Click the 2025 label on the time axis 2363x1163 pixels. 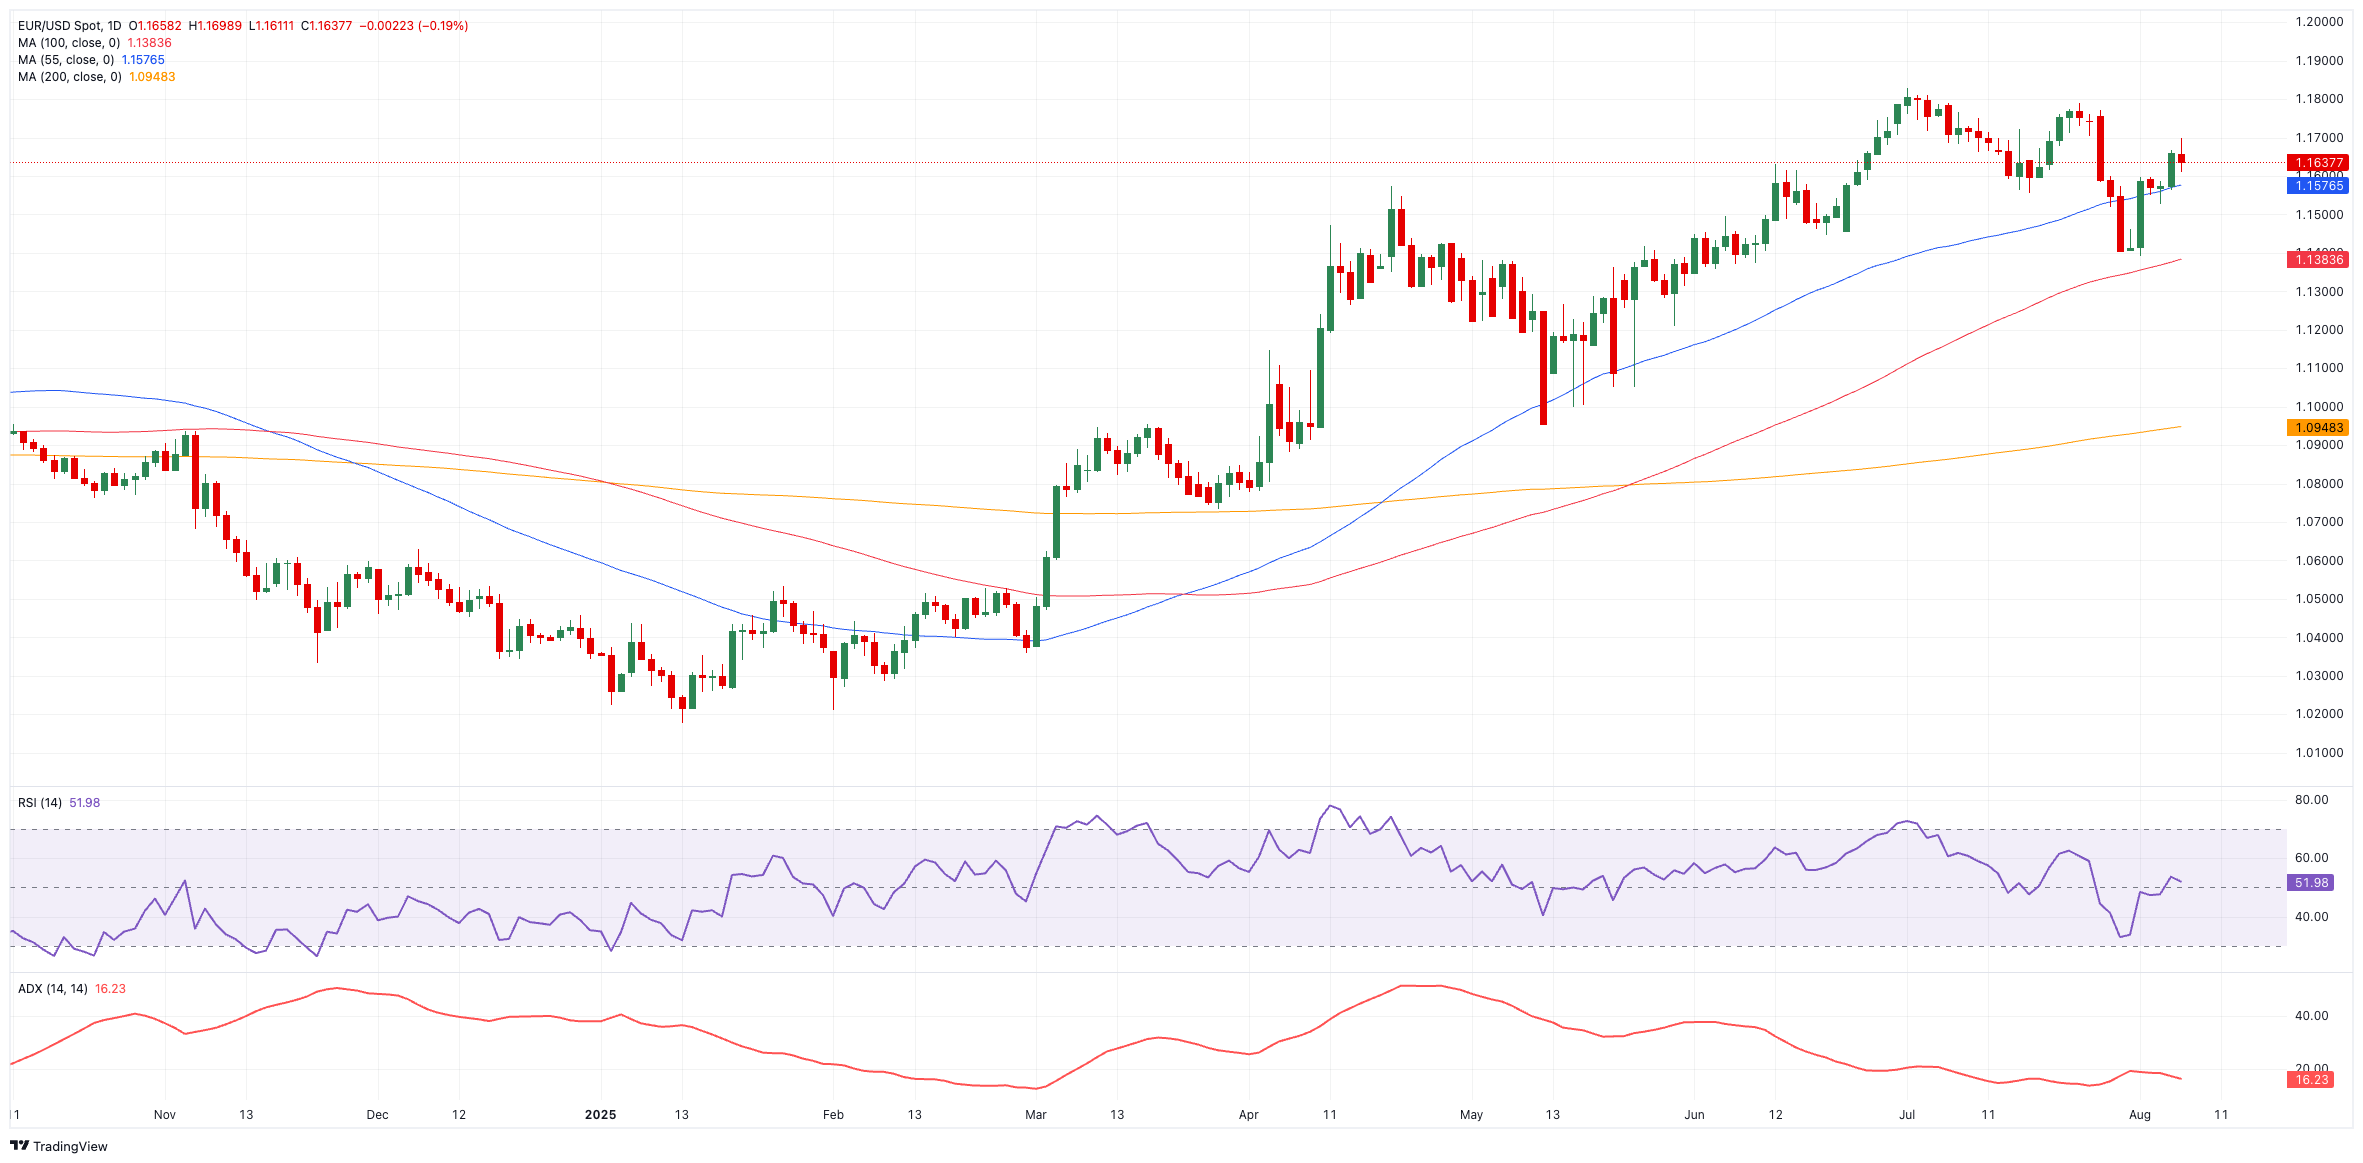click(601, 1115)
